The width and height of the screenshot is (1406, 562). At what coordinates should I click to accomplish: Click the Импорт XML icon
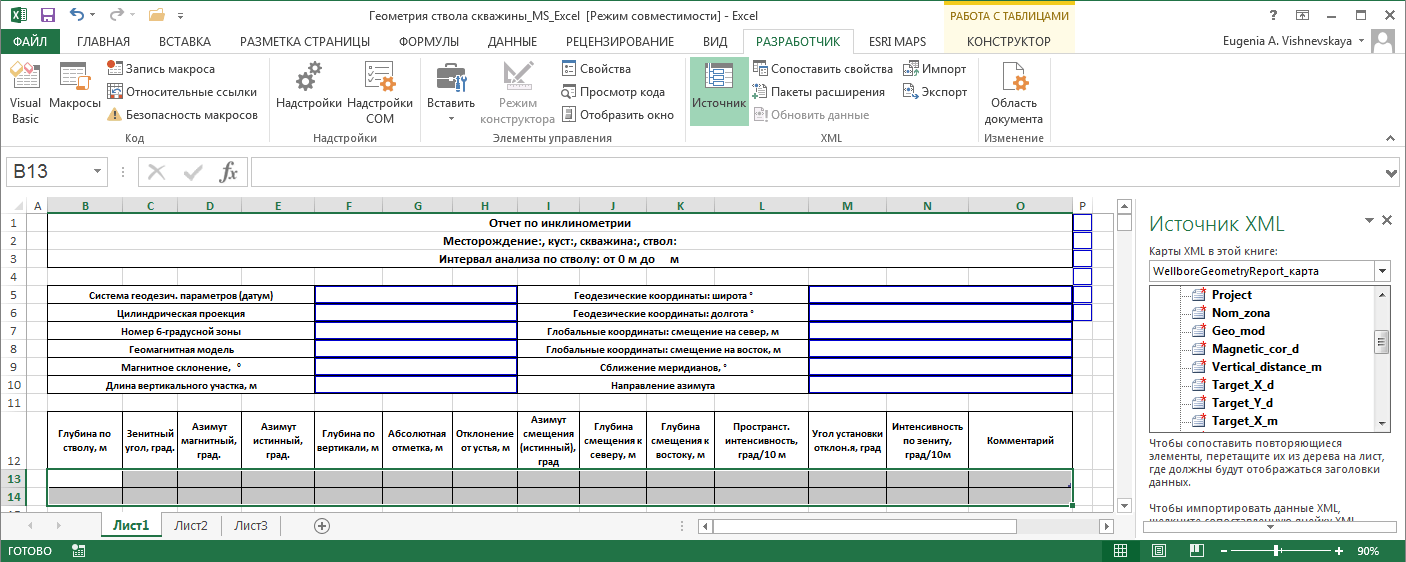(x=934, y=69)
